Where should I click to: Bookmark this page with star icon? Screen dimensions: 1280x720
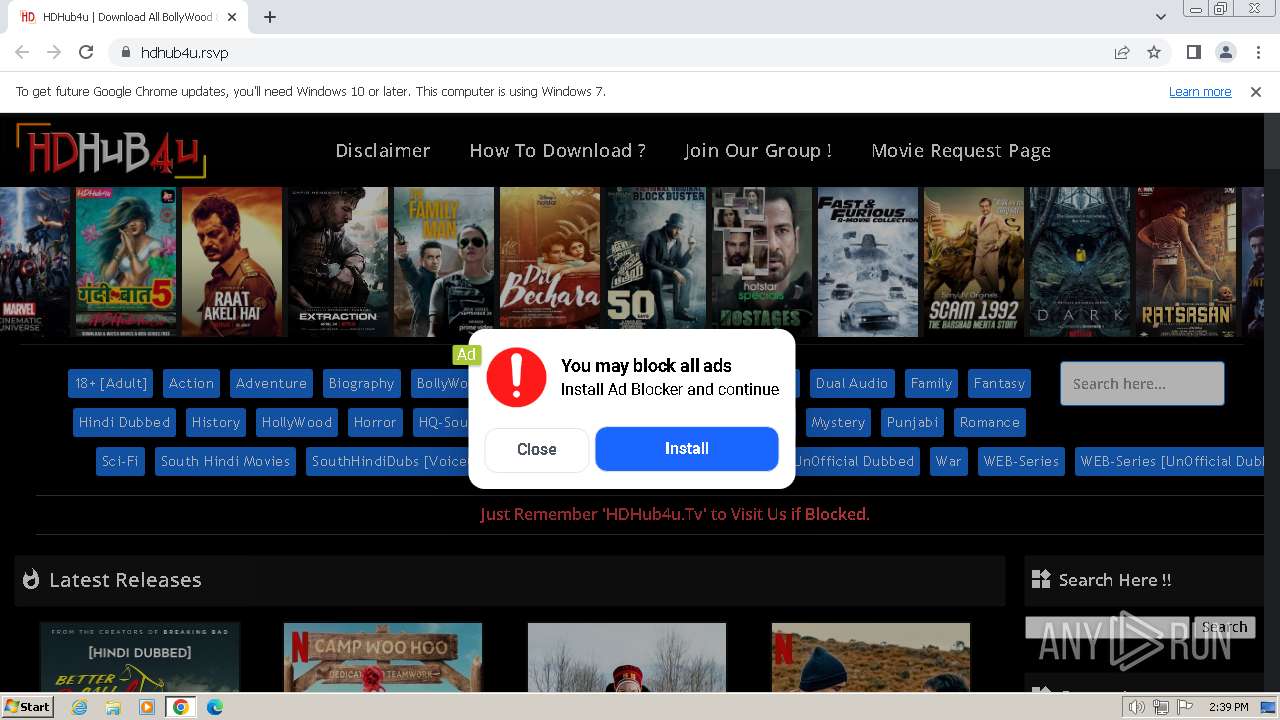[x=1154, y=52]
